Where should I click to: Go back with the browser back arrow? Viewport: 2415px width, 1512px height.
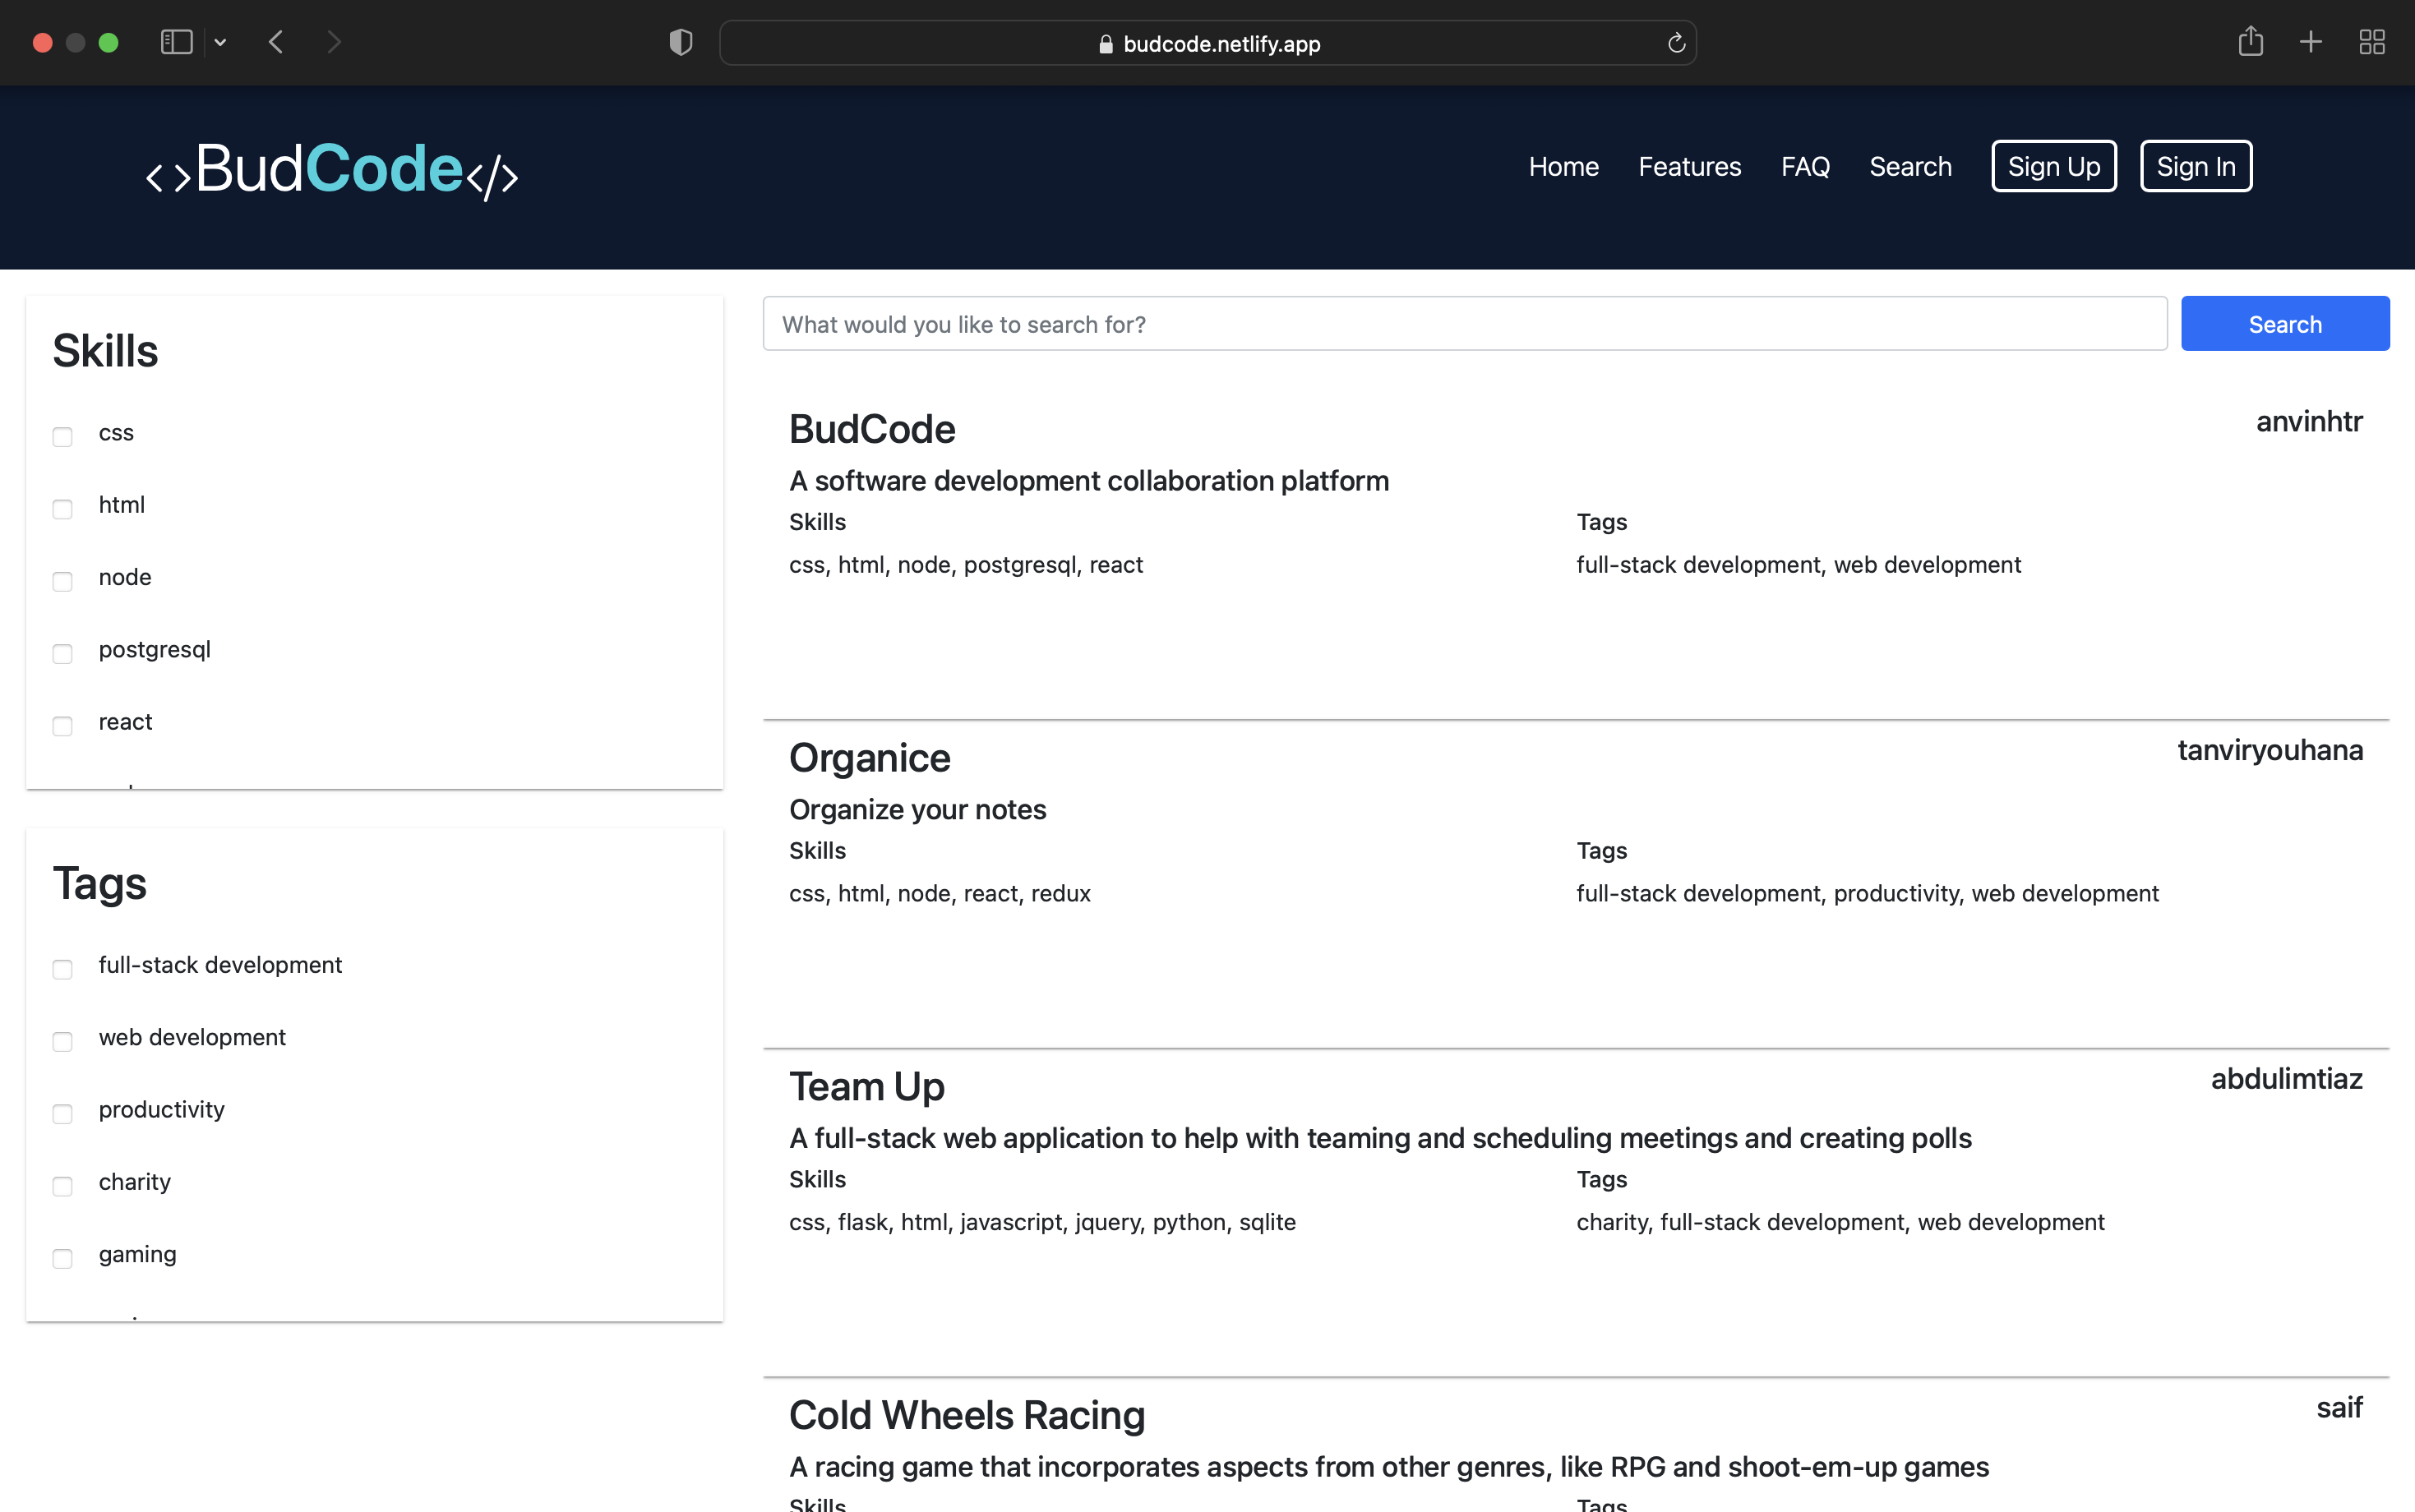pyautogui.click(x=277, y=42)
